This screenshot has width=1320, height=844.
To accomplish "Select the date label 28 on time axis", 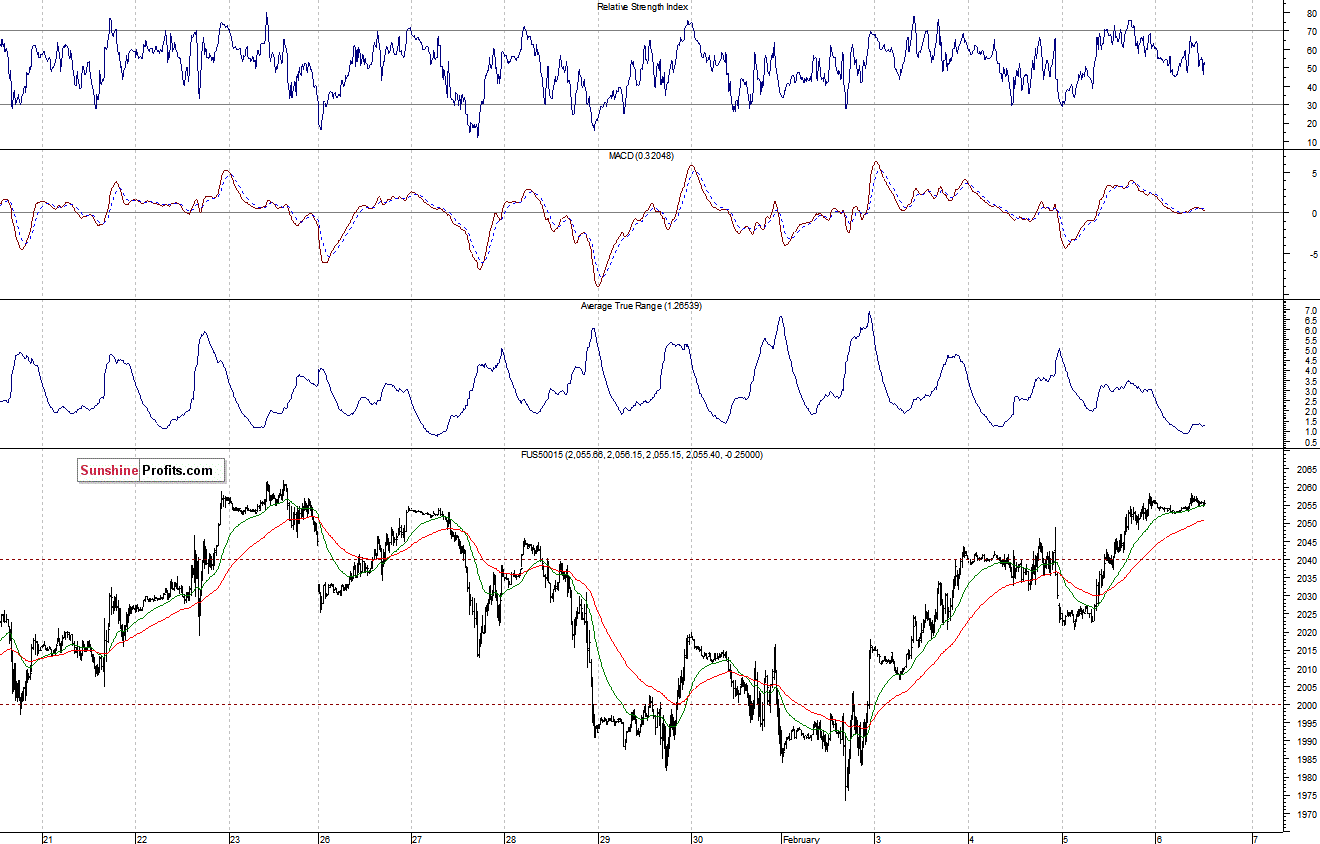I will point(509,838).
